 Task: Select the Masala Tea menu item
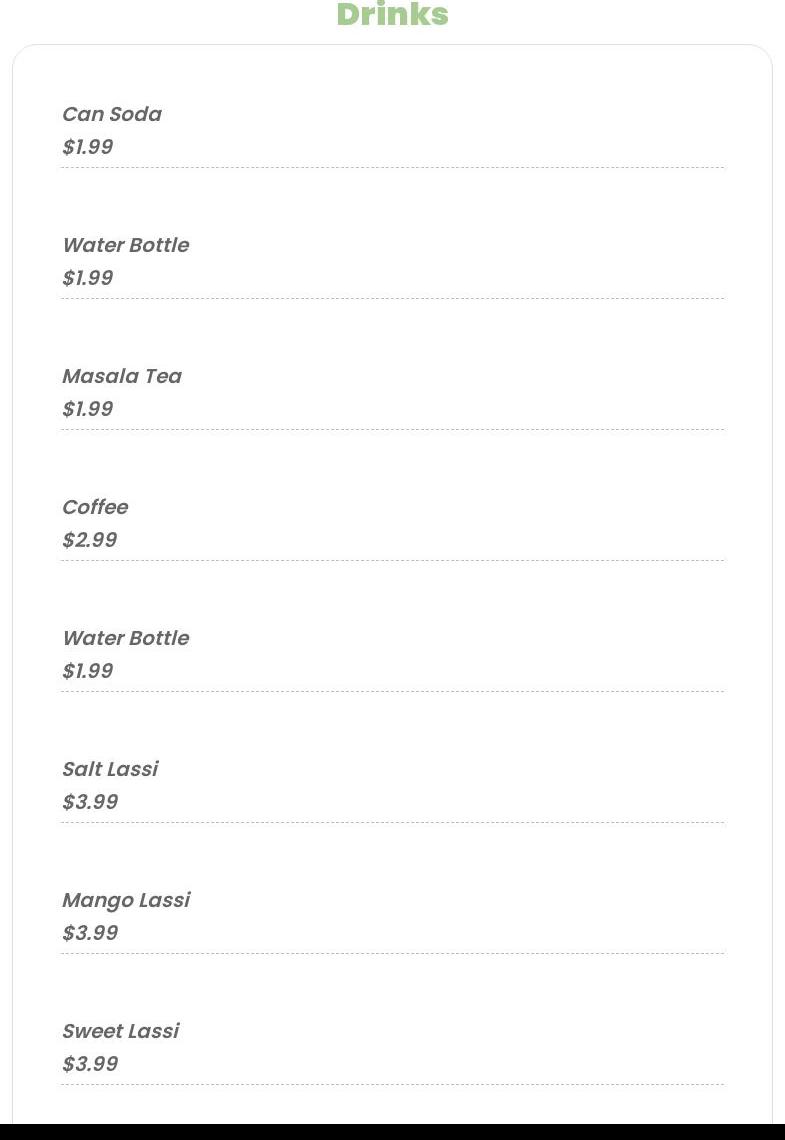122,376
